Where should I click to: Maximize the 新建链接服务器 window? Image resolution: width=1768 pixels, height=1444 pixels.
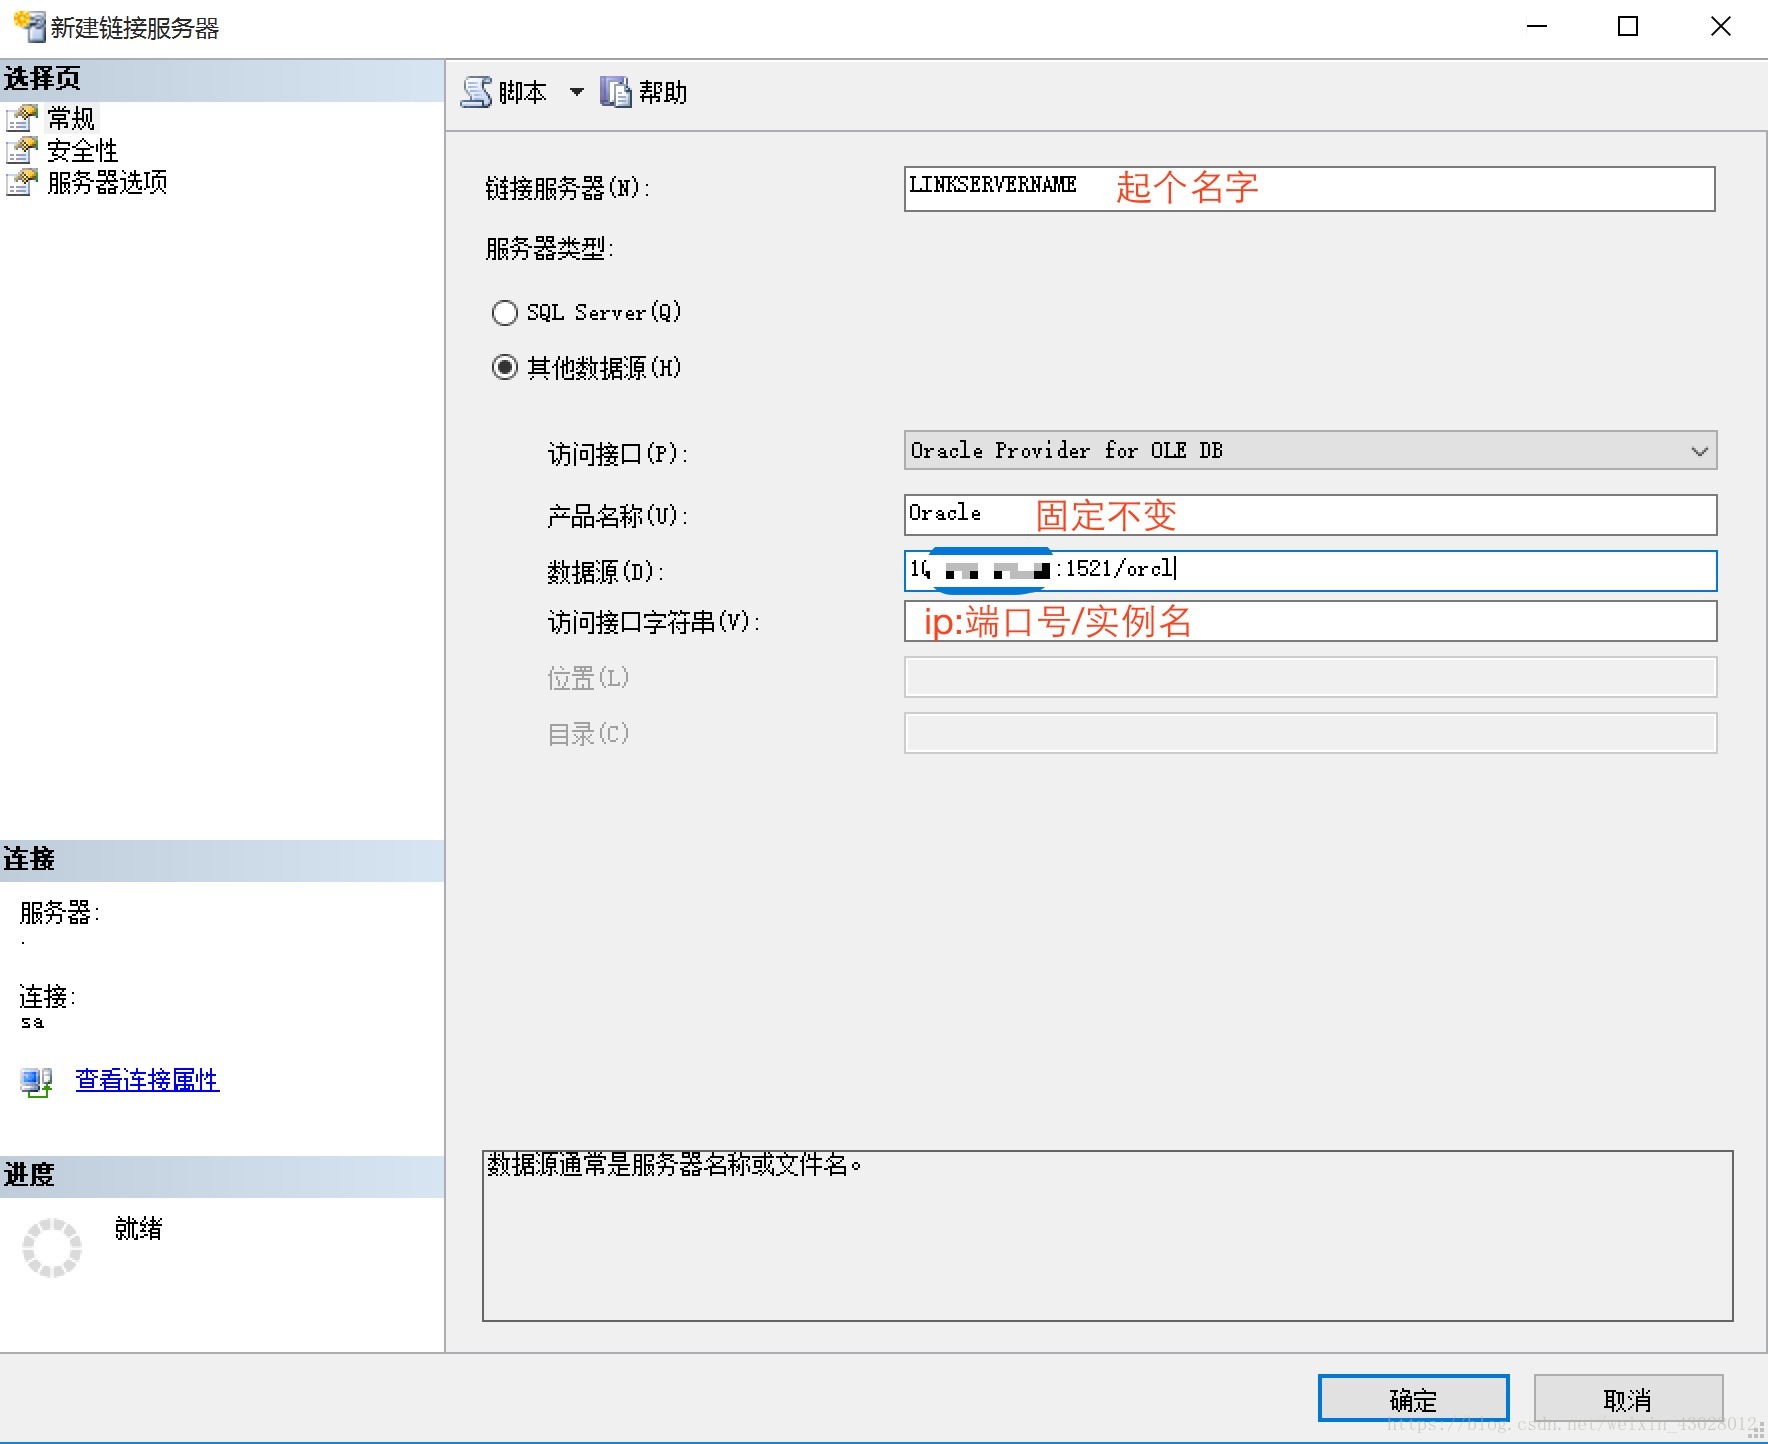click(1628, 27)
